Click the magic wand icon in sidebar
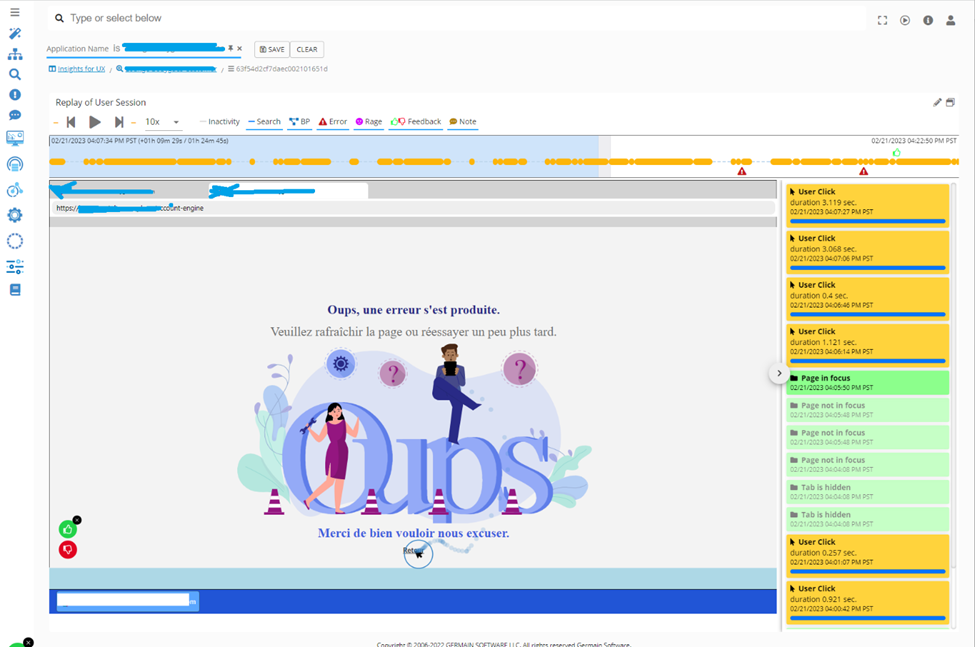The height and width of the screenshot is (647, 975). (14, 33)
